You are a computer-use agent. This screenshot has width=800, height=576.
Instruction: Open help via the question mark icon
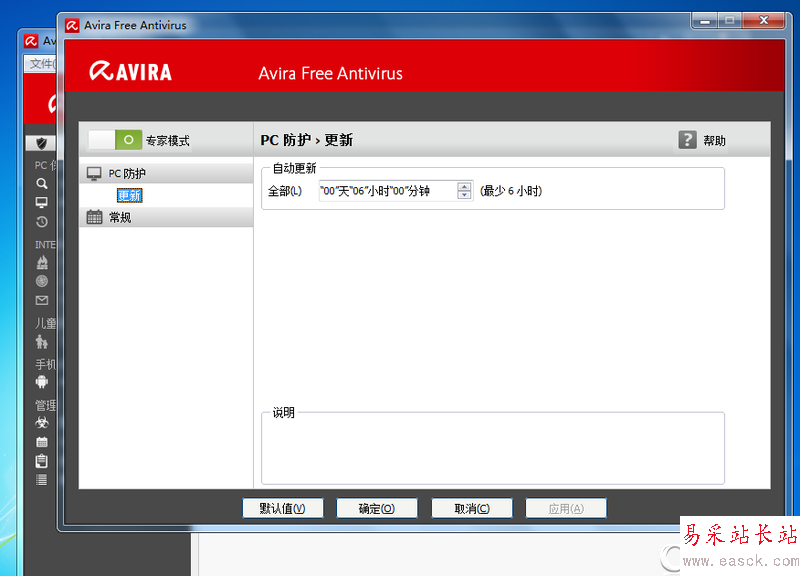[687, 140]
